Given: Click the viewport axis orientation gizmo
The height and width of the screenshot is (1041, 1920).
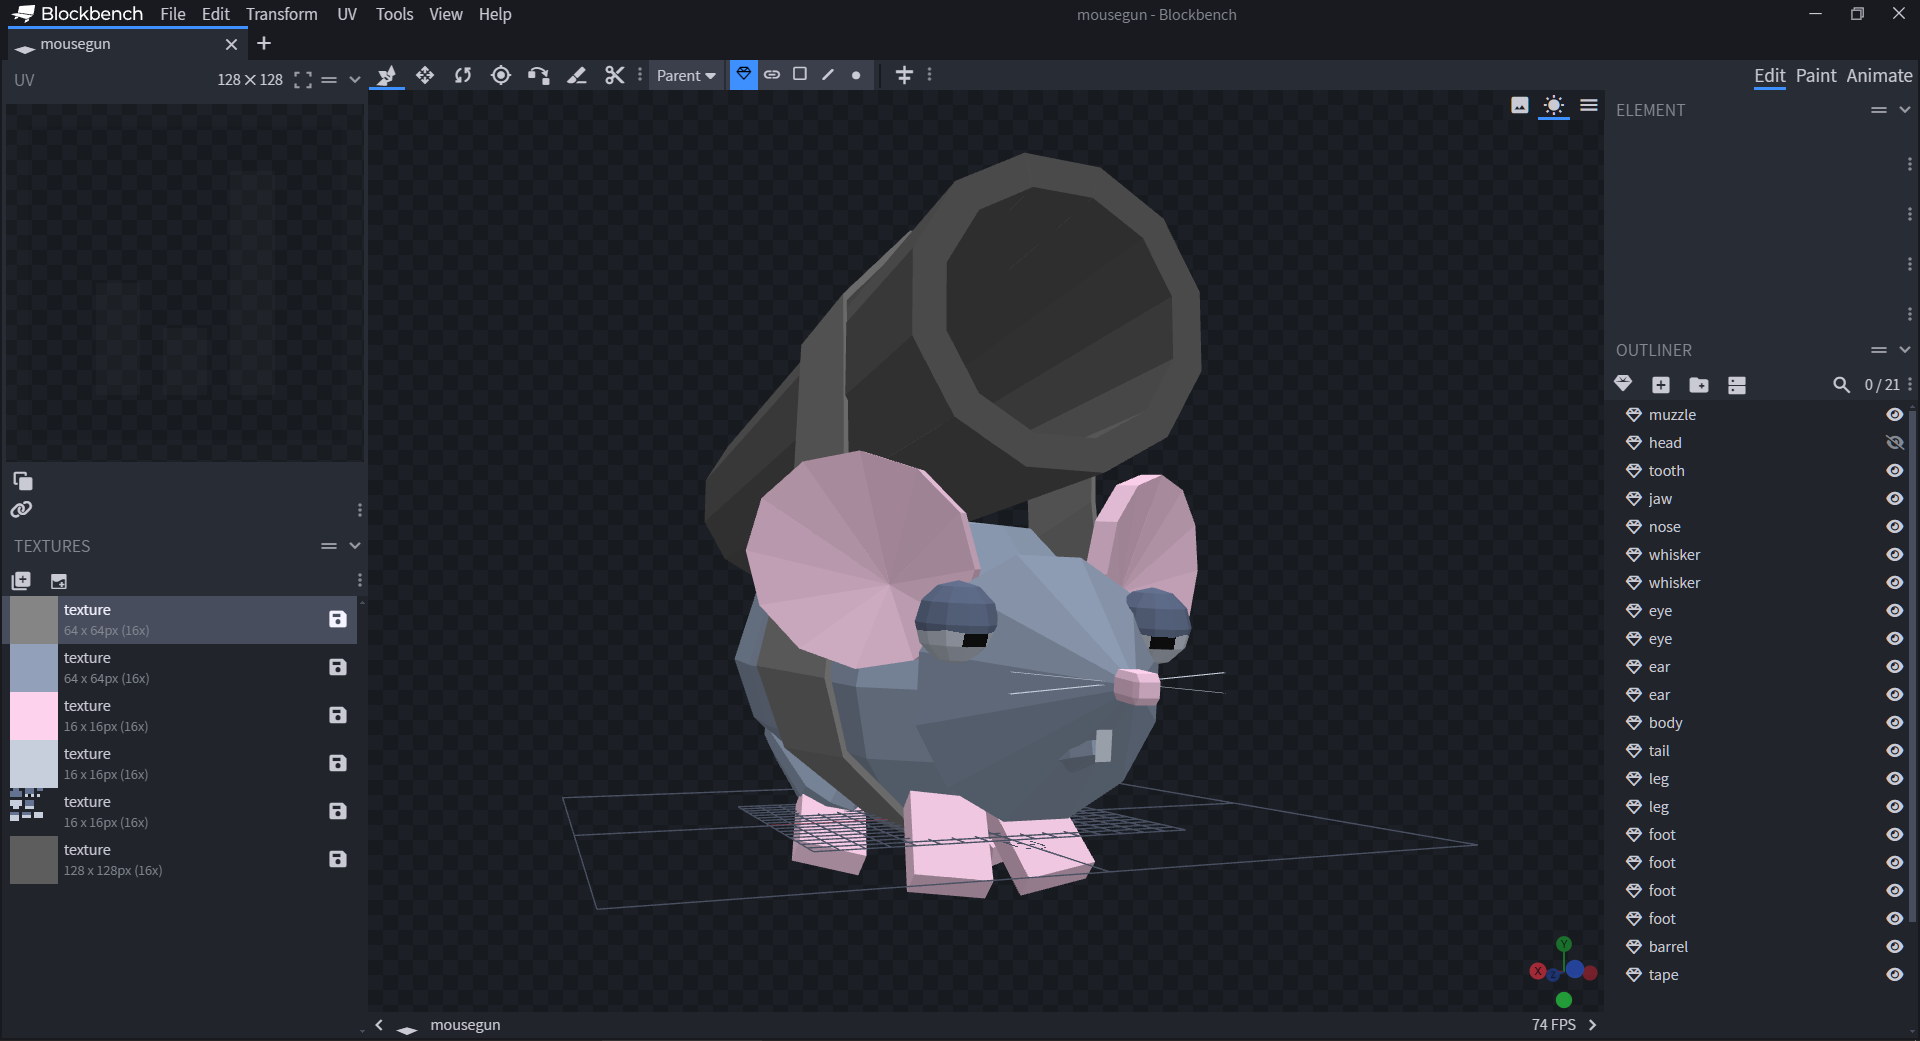Looking at the screenshot, I should click(1563, 972).
